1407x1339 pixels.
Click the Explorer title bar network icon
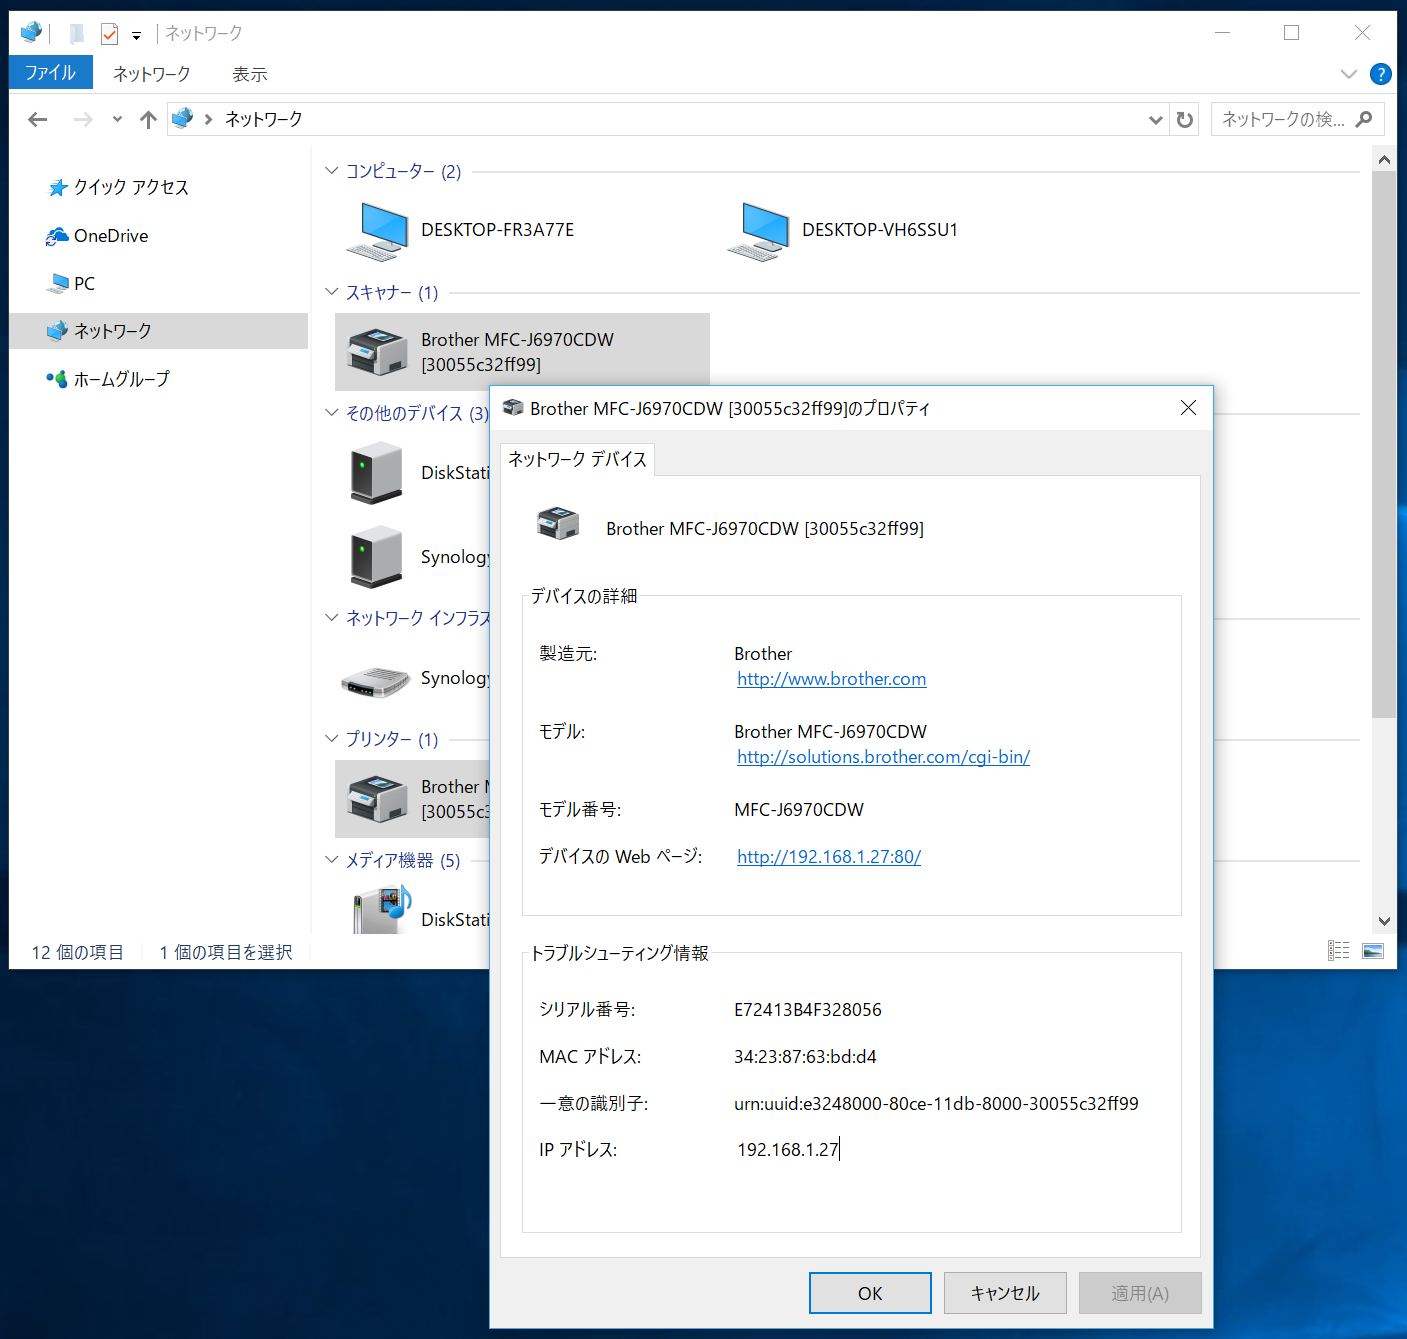pyautogui.click(x=31, y=33)
